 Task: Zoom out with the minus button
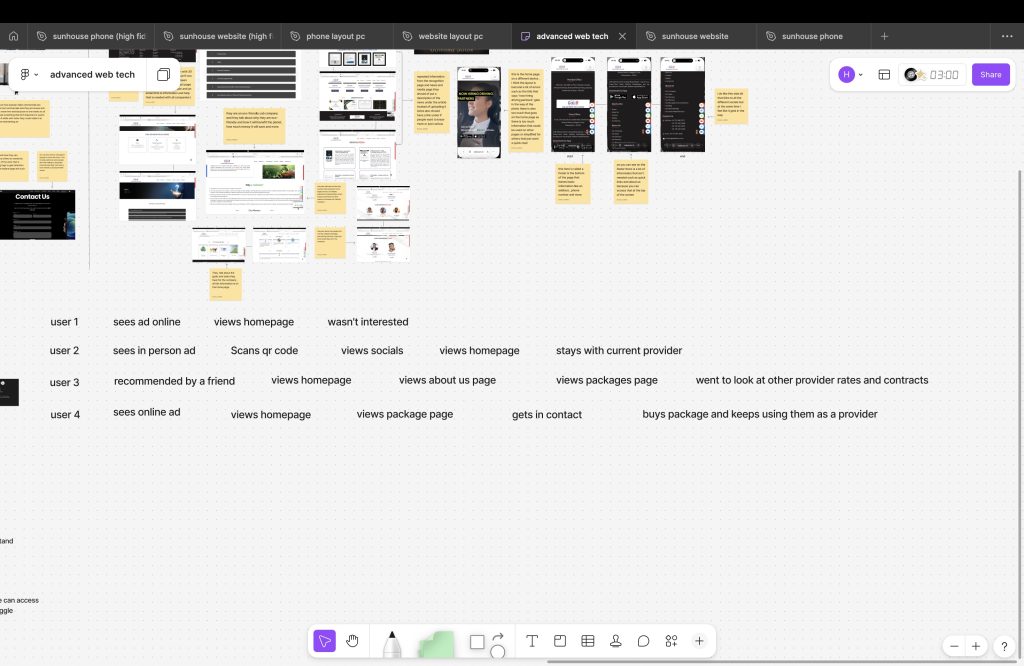click(955, 646)
